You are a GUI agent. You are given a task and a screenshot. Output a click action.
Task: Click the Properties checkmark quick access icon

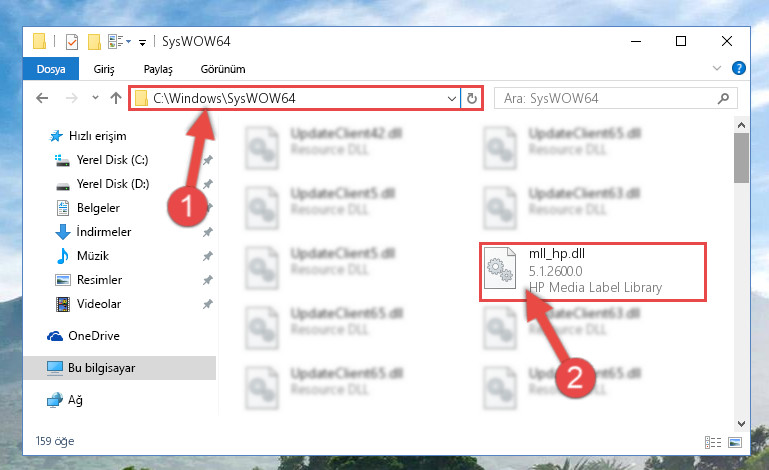(x=72, y=42)
